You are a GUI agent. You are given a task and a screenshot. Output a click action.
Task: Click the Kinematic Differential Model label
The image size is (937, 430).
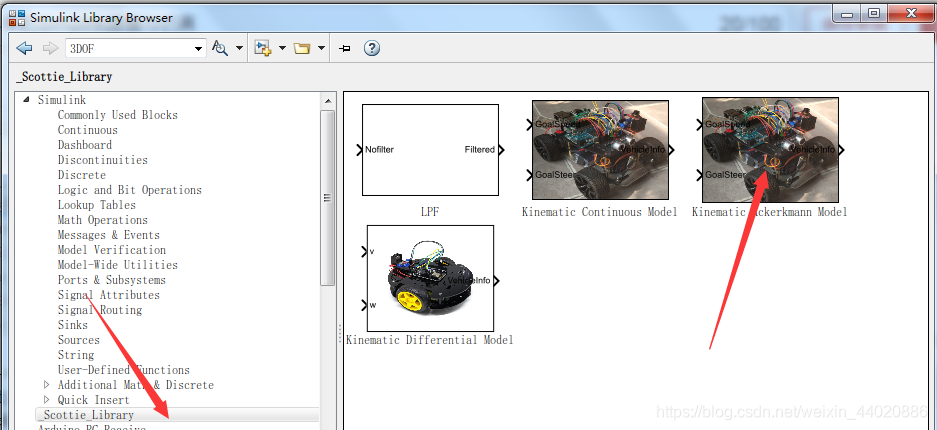(x=430, y=340)
